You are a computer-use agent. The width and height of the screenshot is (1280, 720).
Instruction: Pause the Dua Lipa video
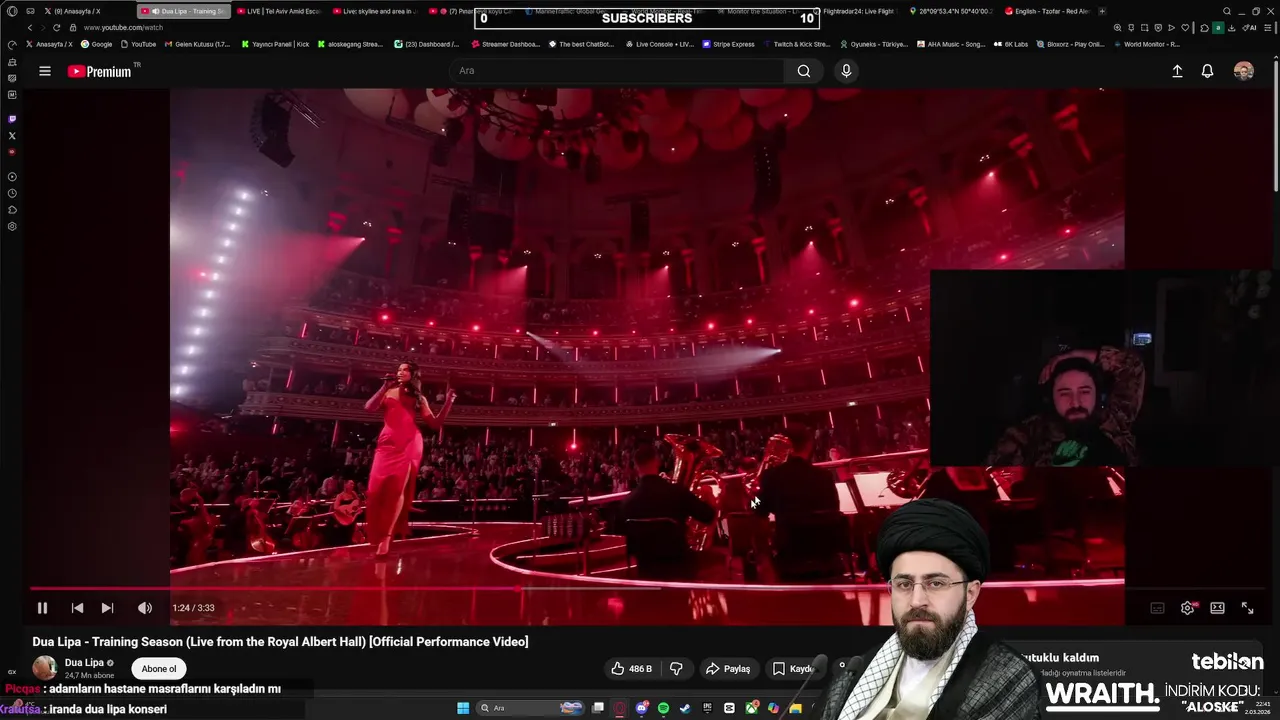click(x=42, y=608)
